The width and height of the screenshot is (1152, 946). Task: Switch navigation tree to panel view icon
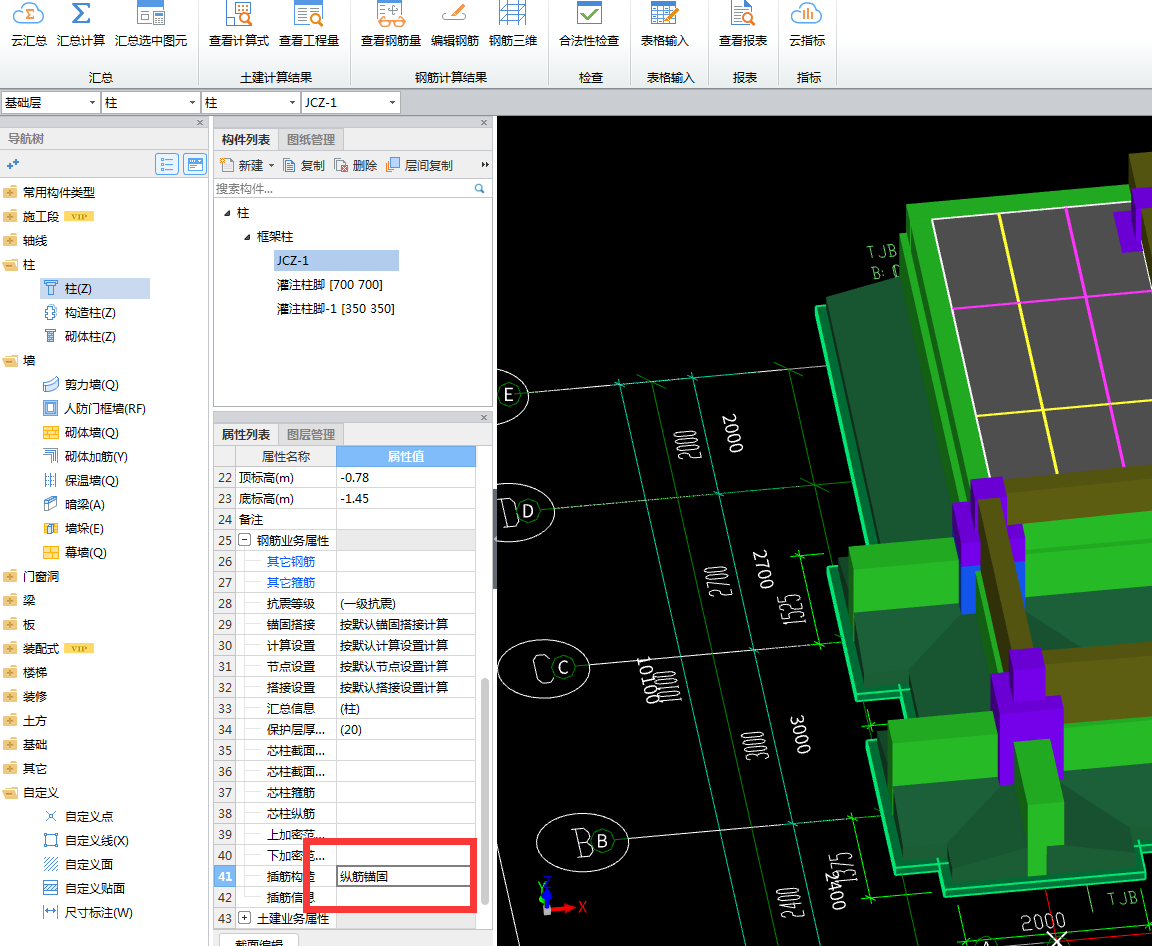click(x=195, y=164)
